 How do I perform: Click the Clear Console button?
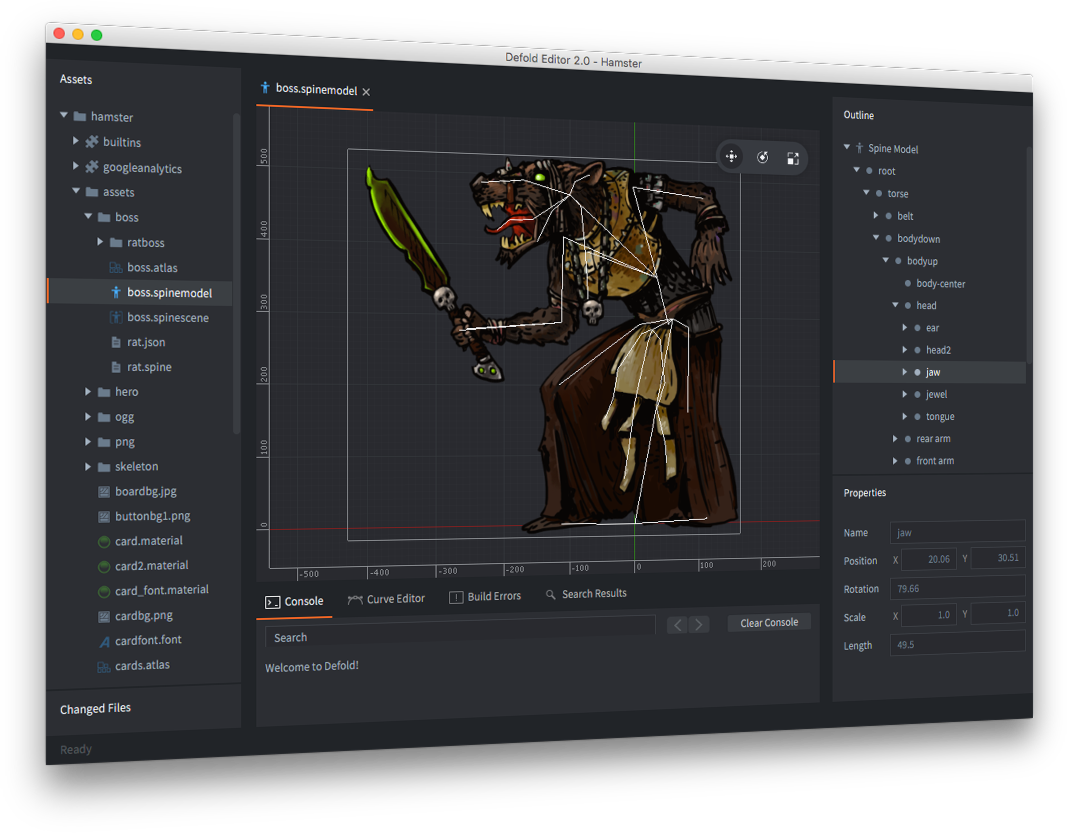768,622
